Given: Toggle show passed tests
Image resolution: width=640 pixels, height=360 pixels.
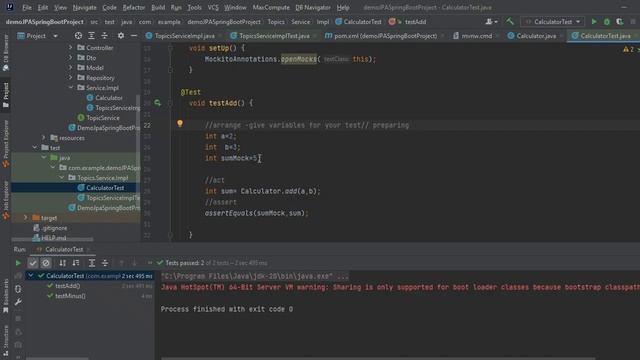Looking at the screenshot, I should [33, 263].
